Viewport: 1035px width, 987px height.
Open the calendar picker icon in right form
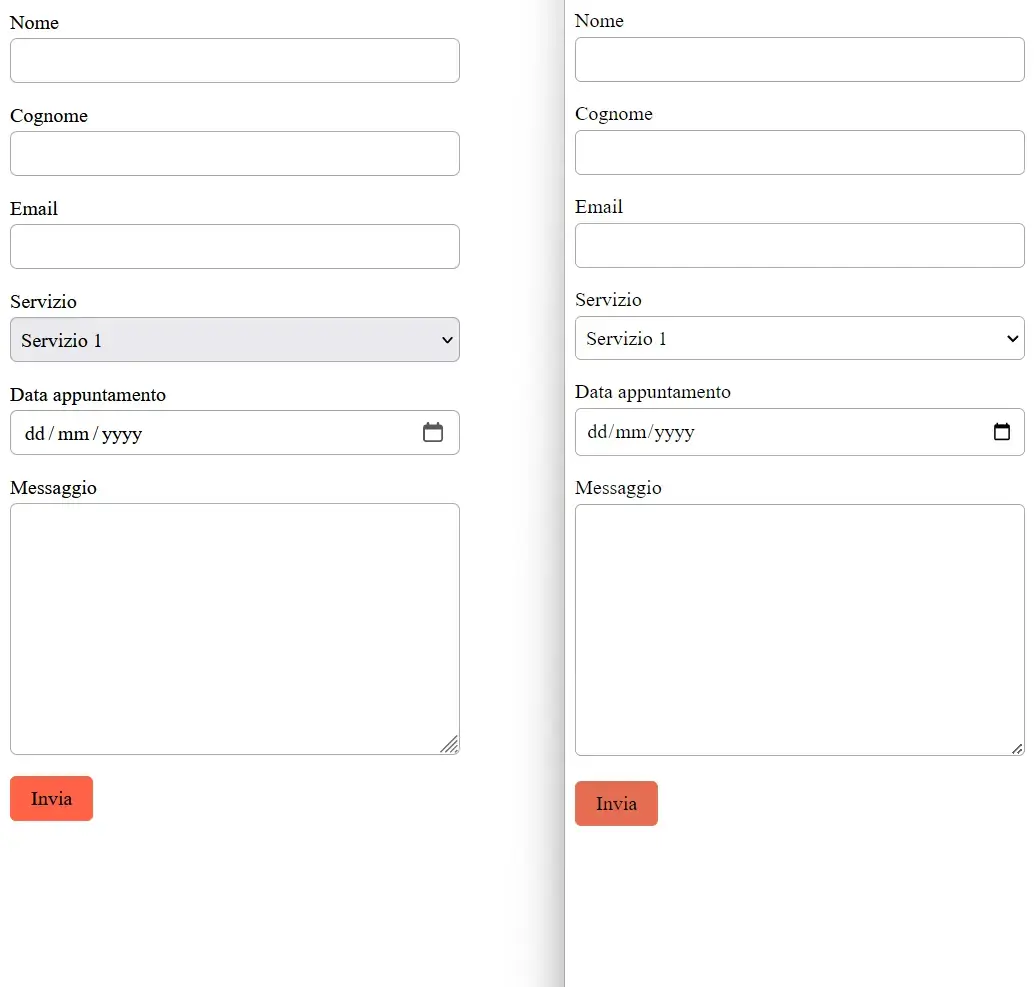coord(1002,431)
